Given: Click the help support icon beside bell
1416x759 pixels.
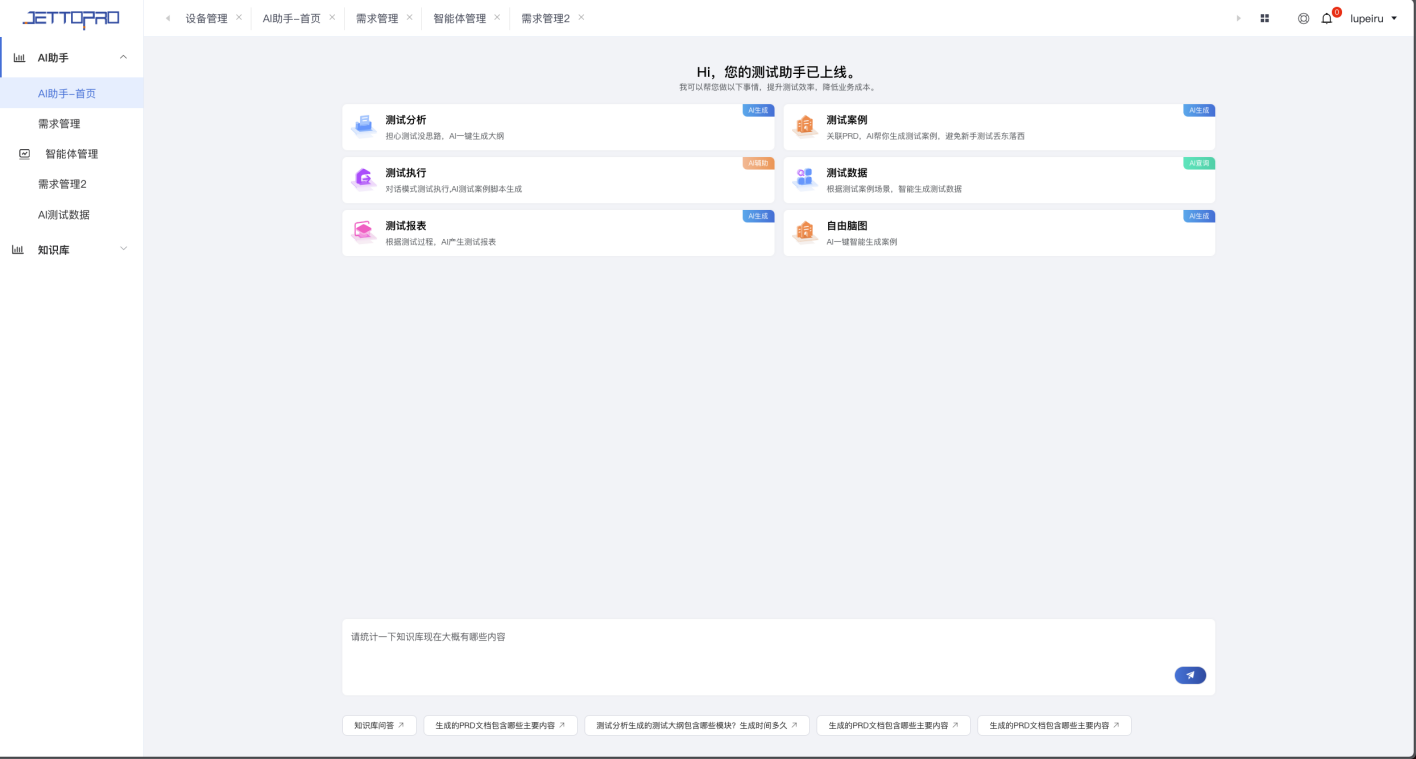Looking at the screenshot, I should pyautogui.click(x=1303, y=18).
